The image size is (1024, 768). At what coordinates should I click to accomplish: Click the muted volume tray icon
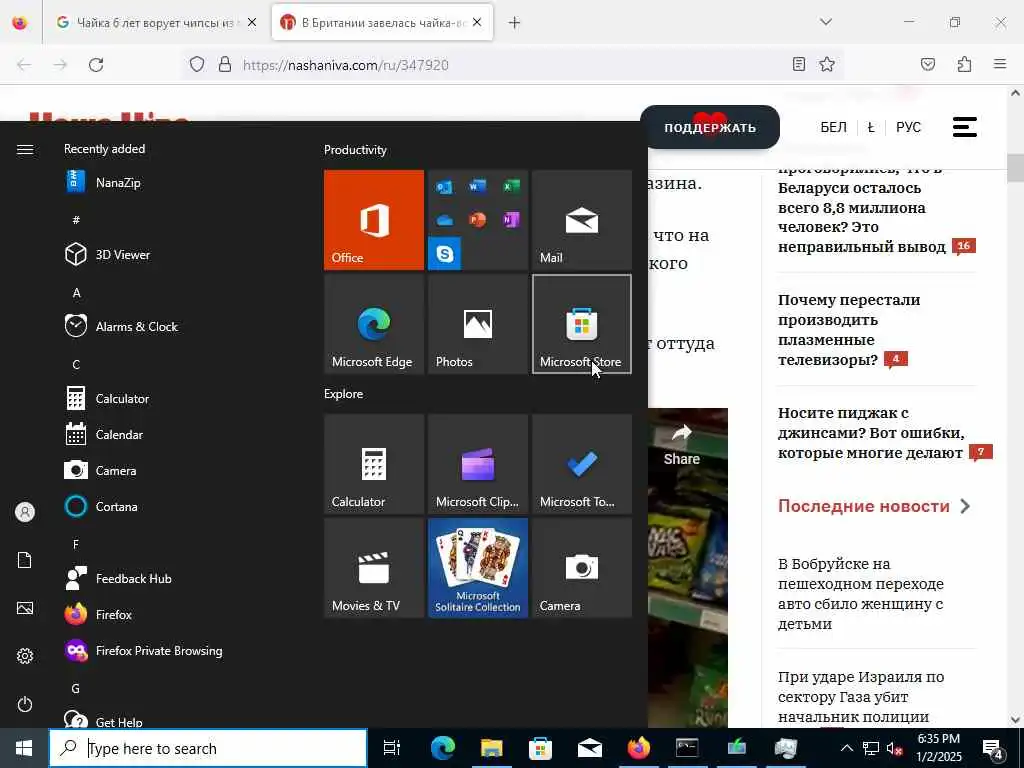(894, 749)
